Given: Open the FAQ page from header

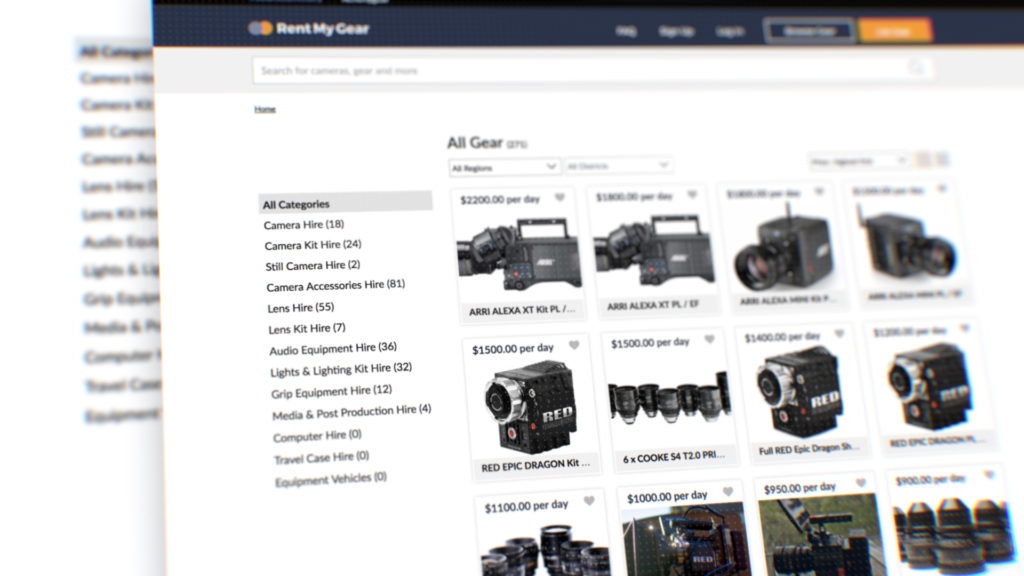Looking at the screenshot, I should pos(626,31).
